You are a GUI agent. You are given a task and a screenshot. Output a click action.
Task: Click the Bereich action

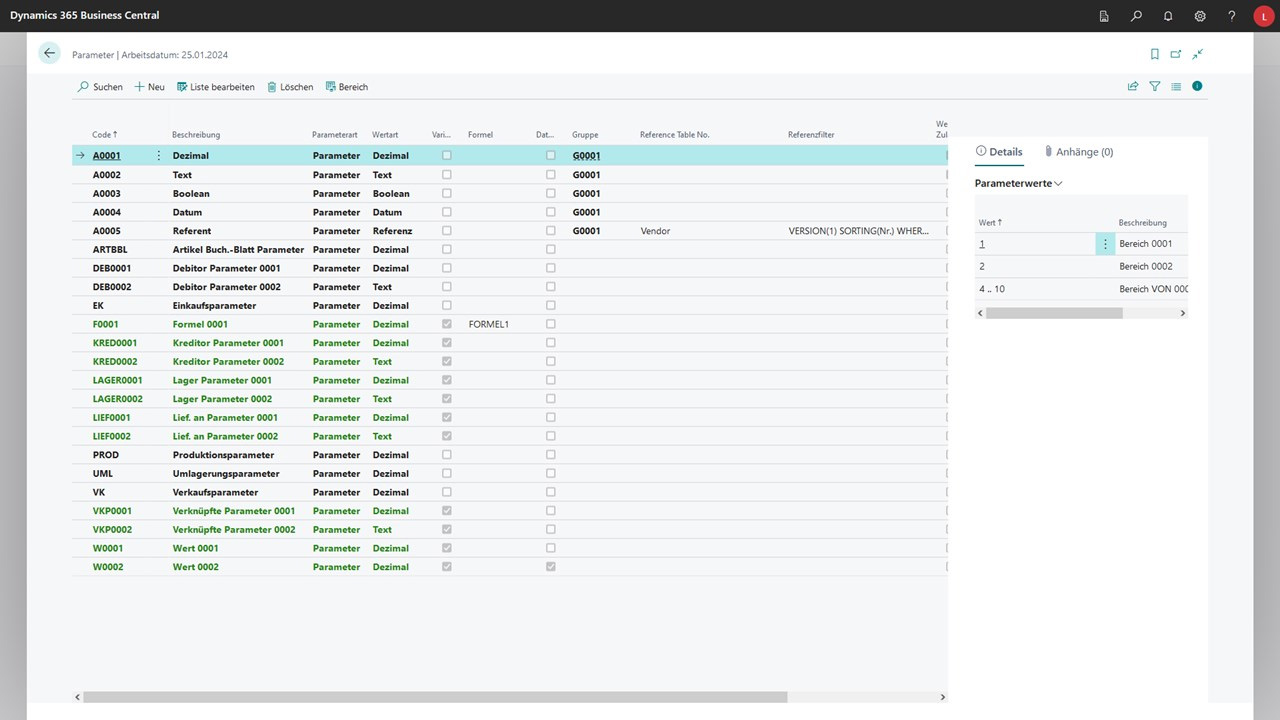point(347,87)
